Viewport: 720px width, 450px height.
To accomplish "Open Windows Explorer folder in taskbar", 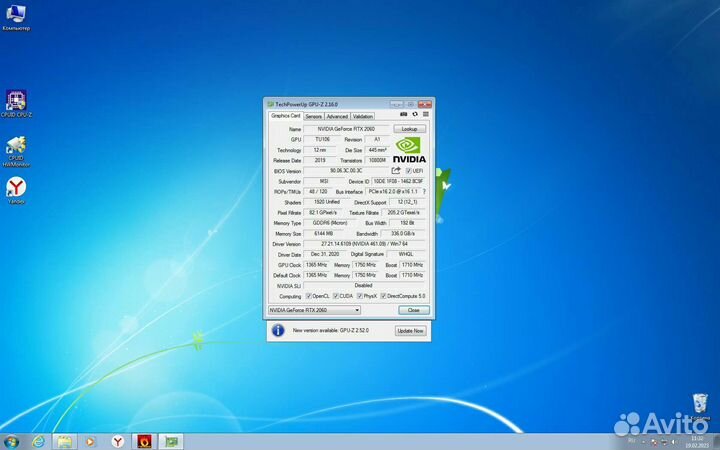I will [65, 442].
